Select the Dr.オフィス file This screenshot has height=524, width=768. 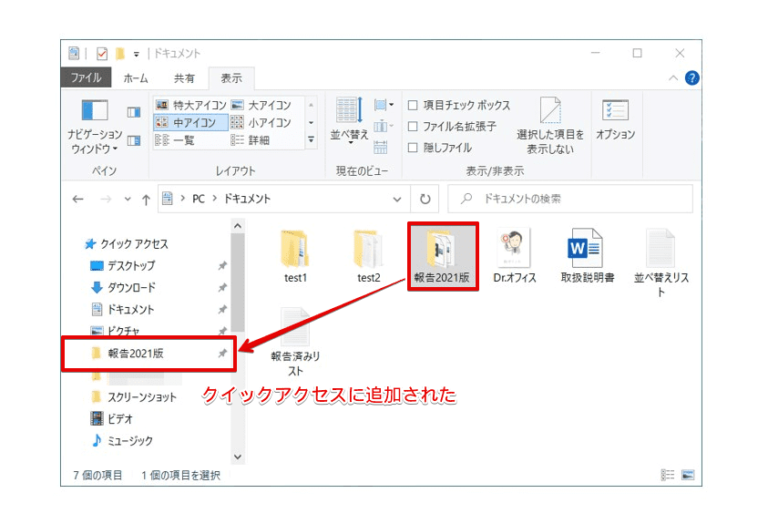[x=514, y=256]
